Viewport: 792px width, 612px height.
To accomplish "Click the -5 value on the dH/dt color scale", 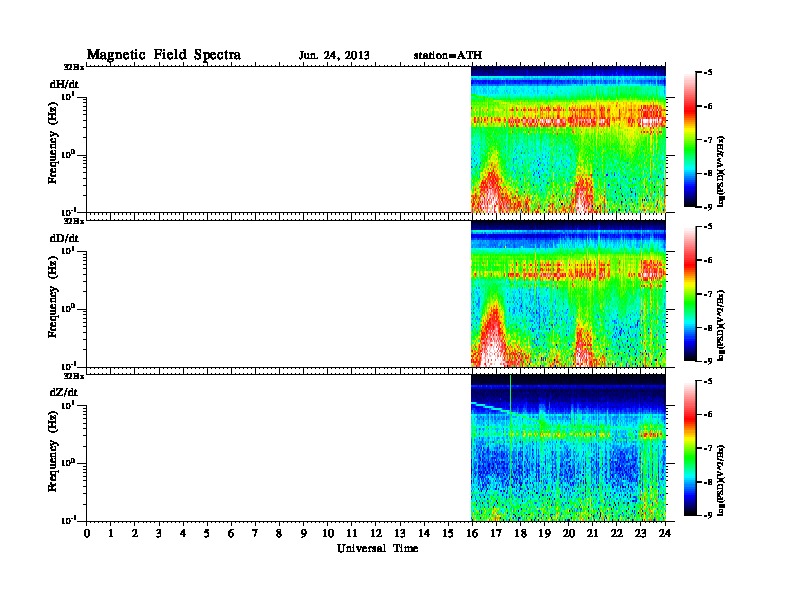I will coord(708,73).
